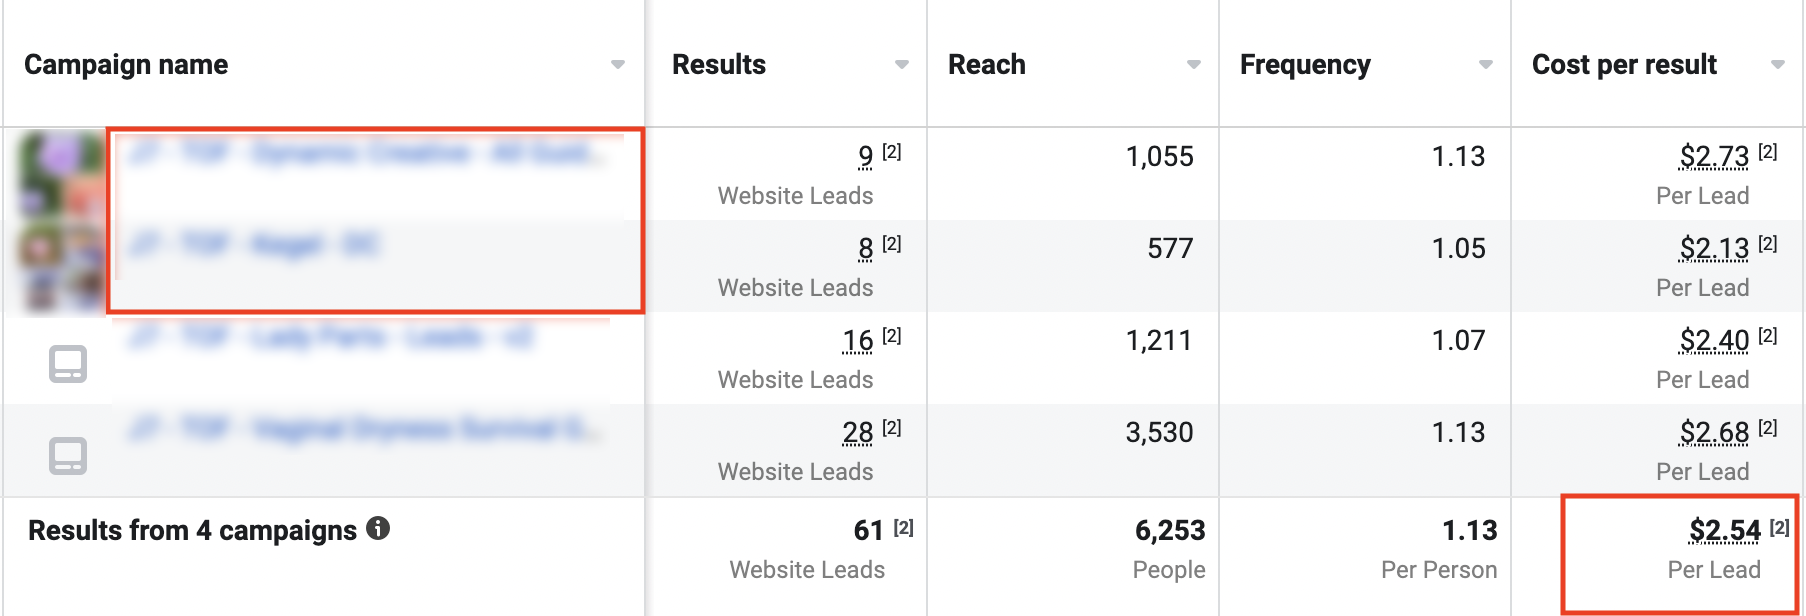1806x616 pixels.
Task: Click the footnote [2] beside total 61 results
Action: pos(903,528)
